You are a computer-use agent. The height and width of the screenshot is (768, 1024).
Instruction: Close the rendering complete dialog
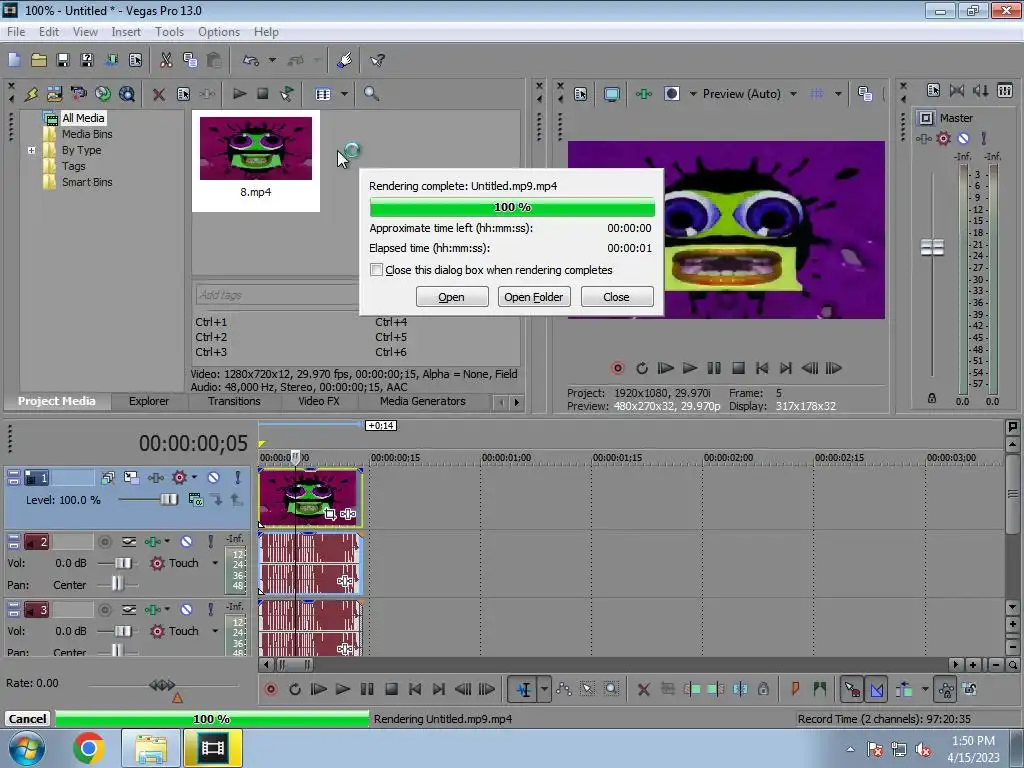coord(616,296)
